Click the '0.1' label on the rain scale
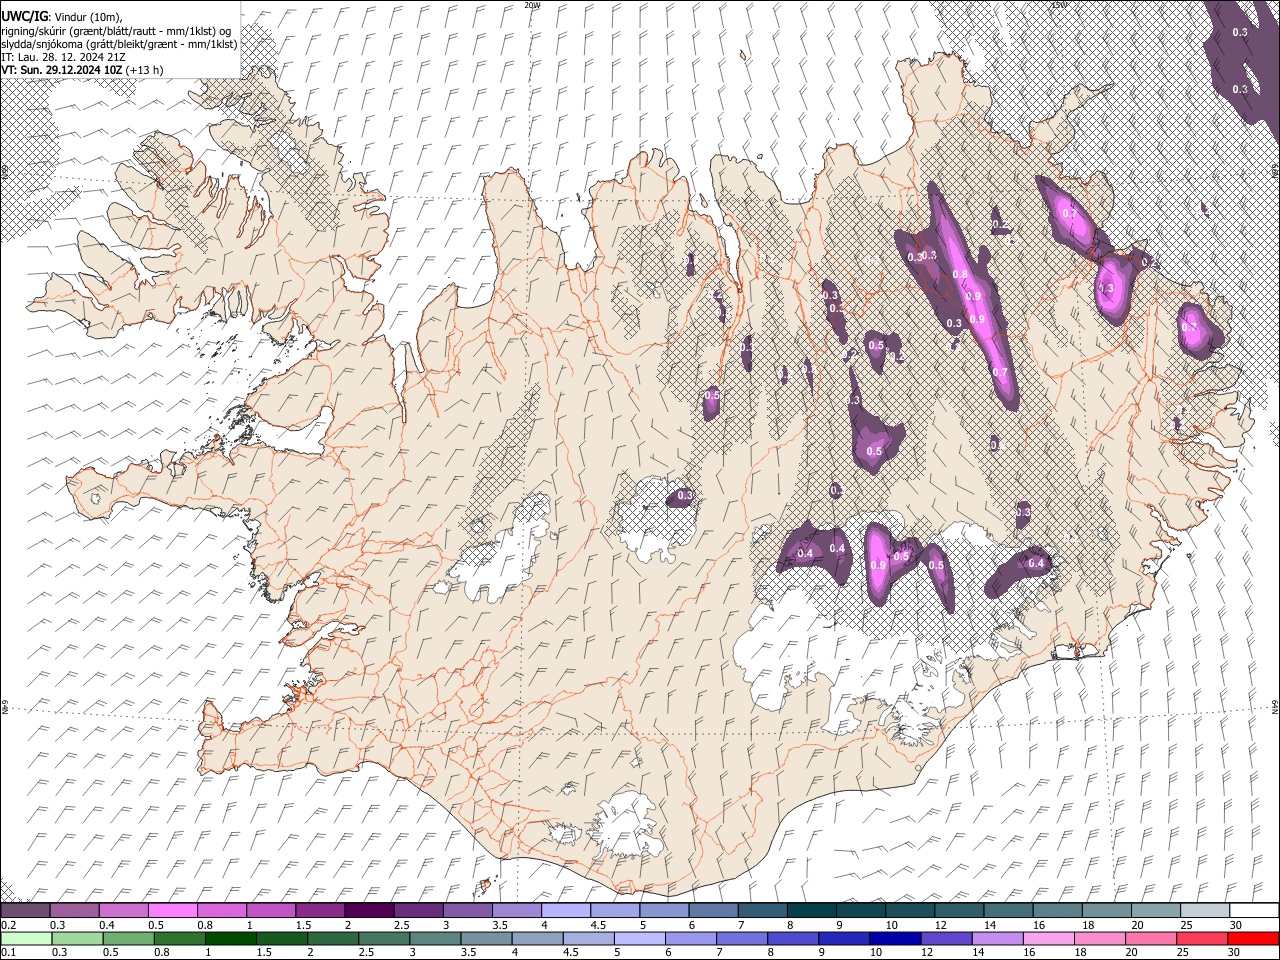Image resolution: width=1280 pixels, height=960 pixels. click(x=7, y=952)
